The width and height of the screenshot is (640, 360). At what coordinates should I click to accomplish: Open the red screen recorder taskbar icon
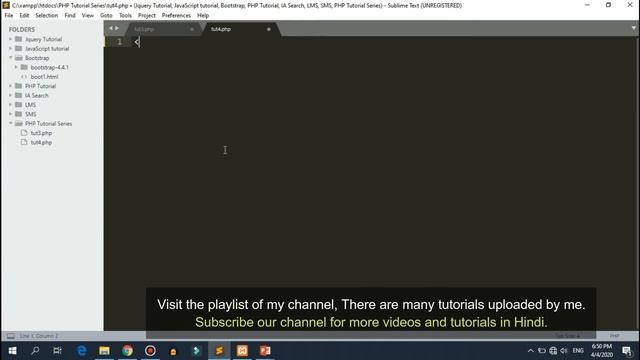pyautogui.click(x=150, y=351)
